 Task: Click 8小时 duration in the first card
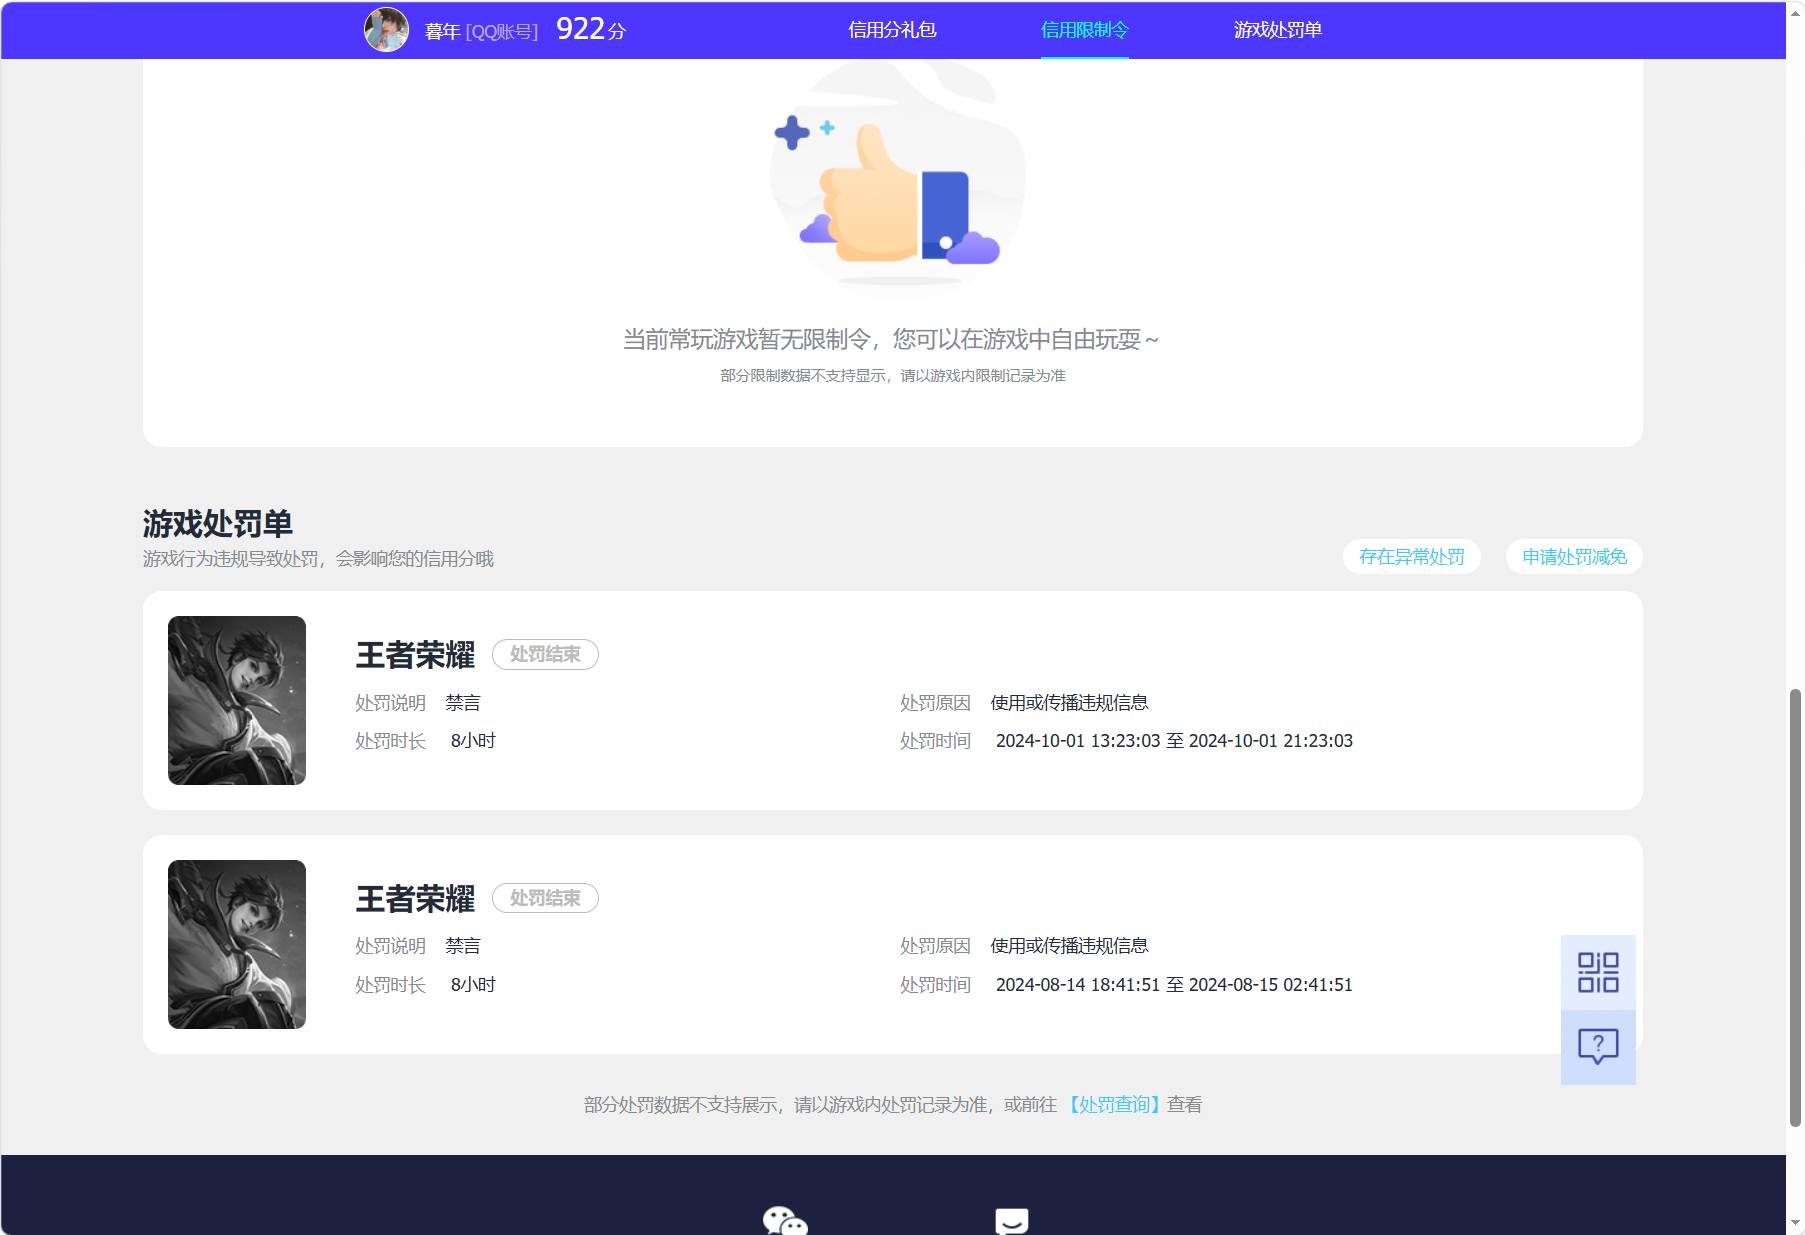473,741
